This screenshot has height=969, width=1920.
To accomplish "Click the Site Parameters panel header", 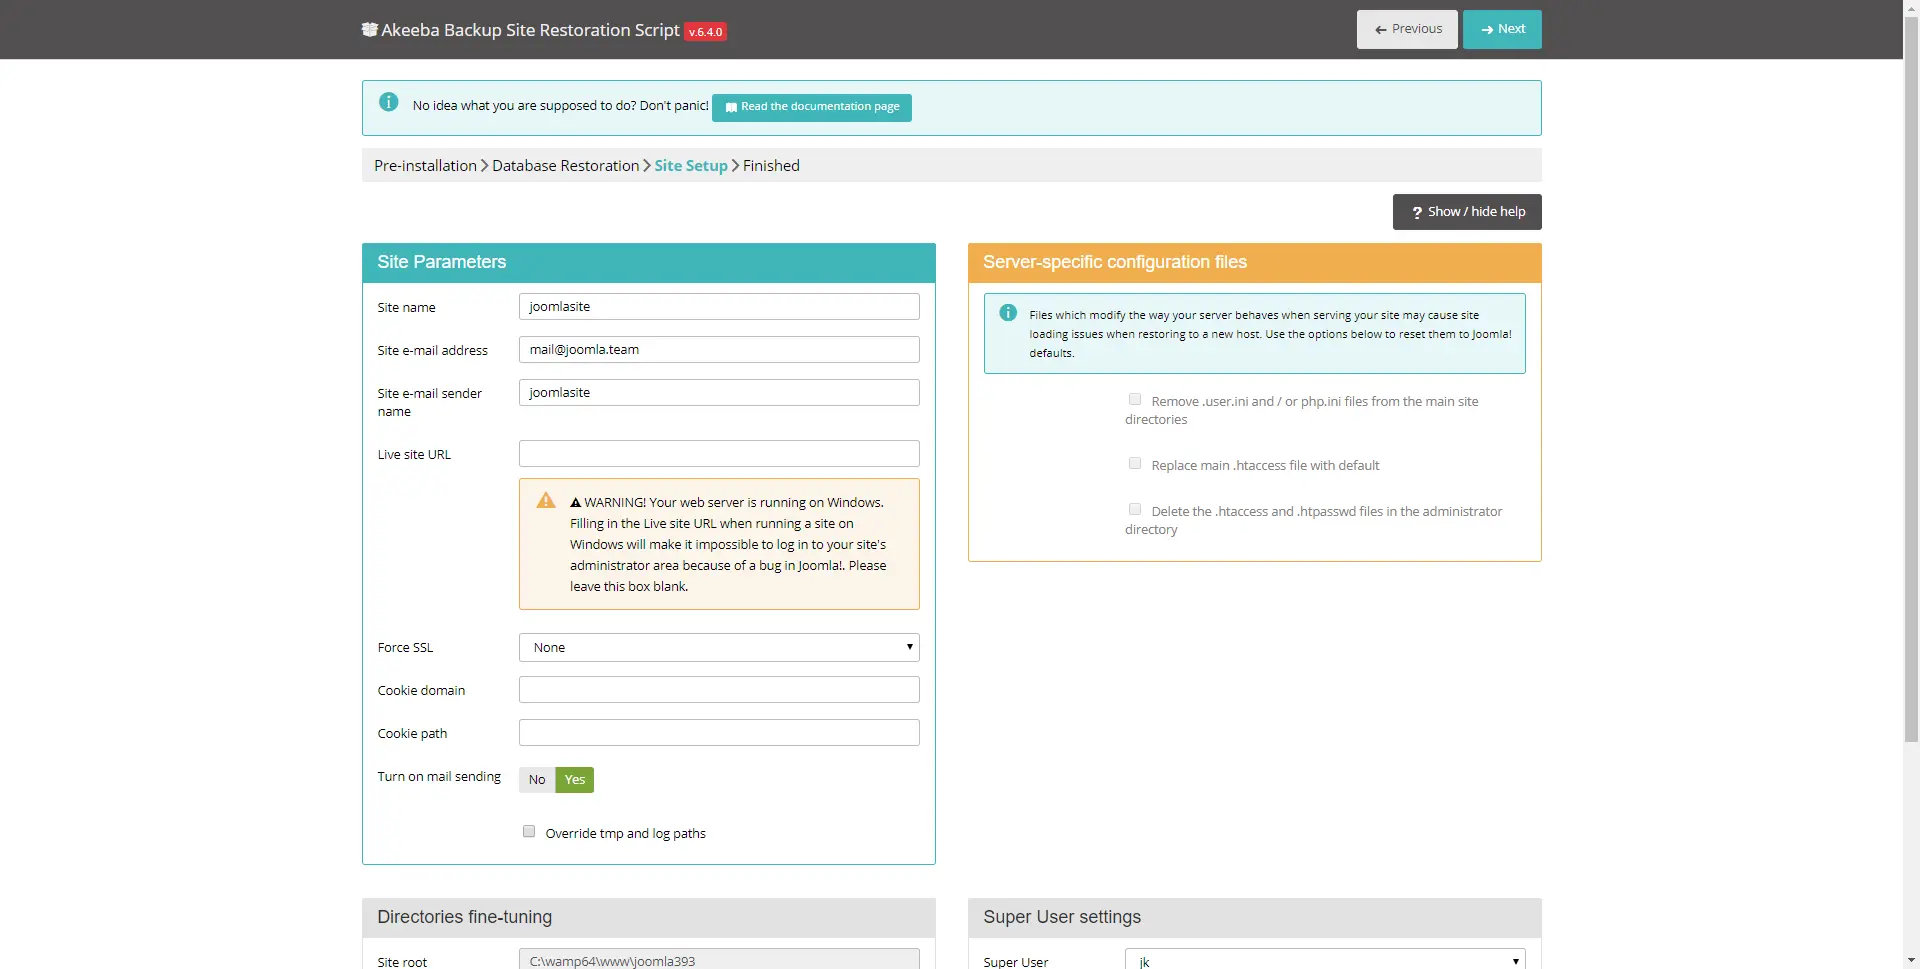I will [x=649, y=263].
